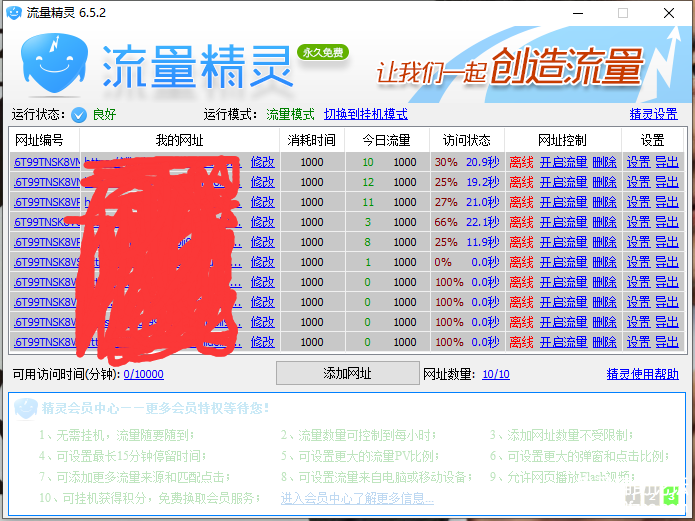
Task: Click the blue mascot logo in the banner
Action: (54, 64)
